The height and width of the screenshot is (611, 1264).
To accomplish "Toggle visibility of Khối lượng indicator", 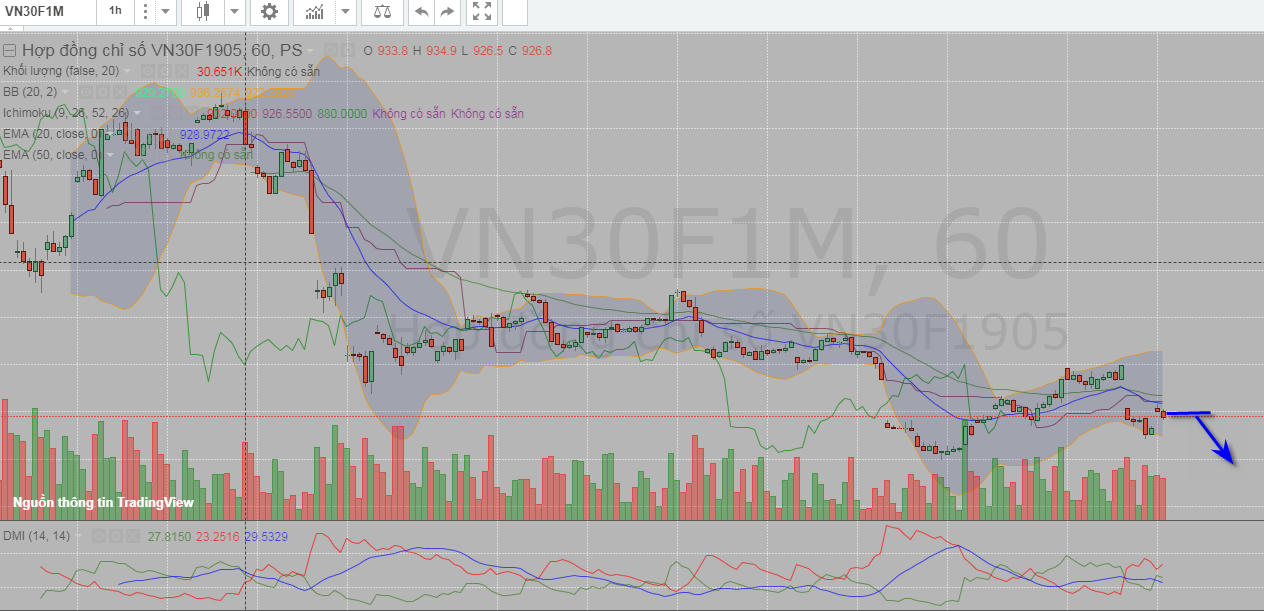I will click(x=146, y=71).
